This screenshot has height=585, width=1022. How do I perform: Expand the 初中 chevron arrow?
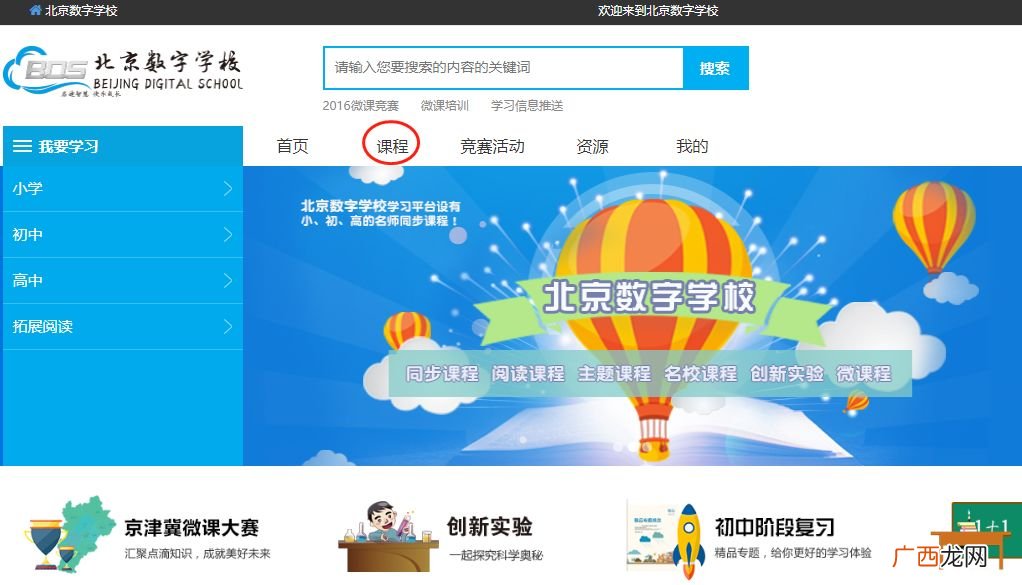(x=227, y=235)
